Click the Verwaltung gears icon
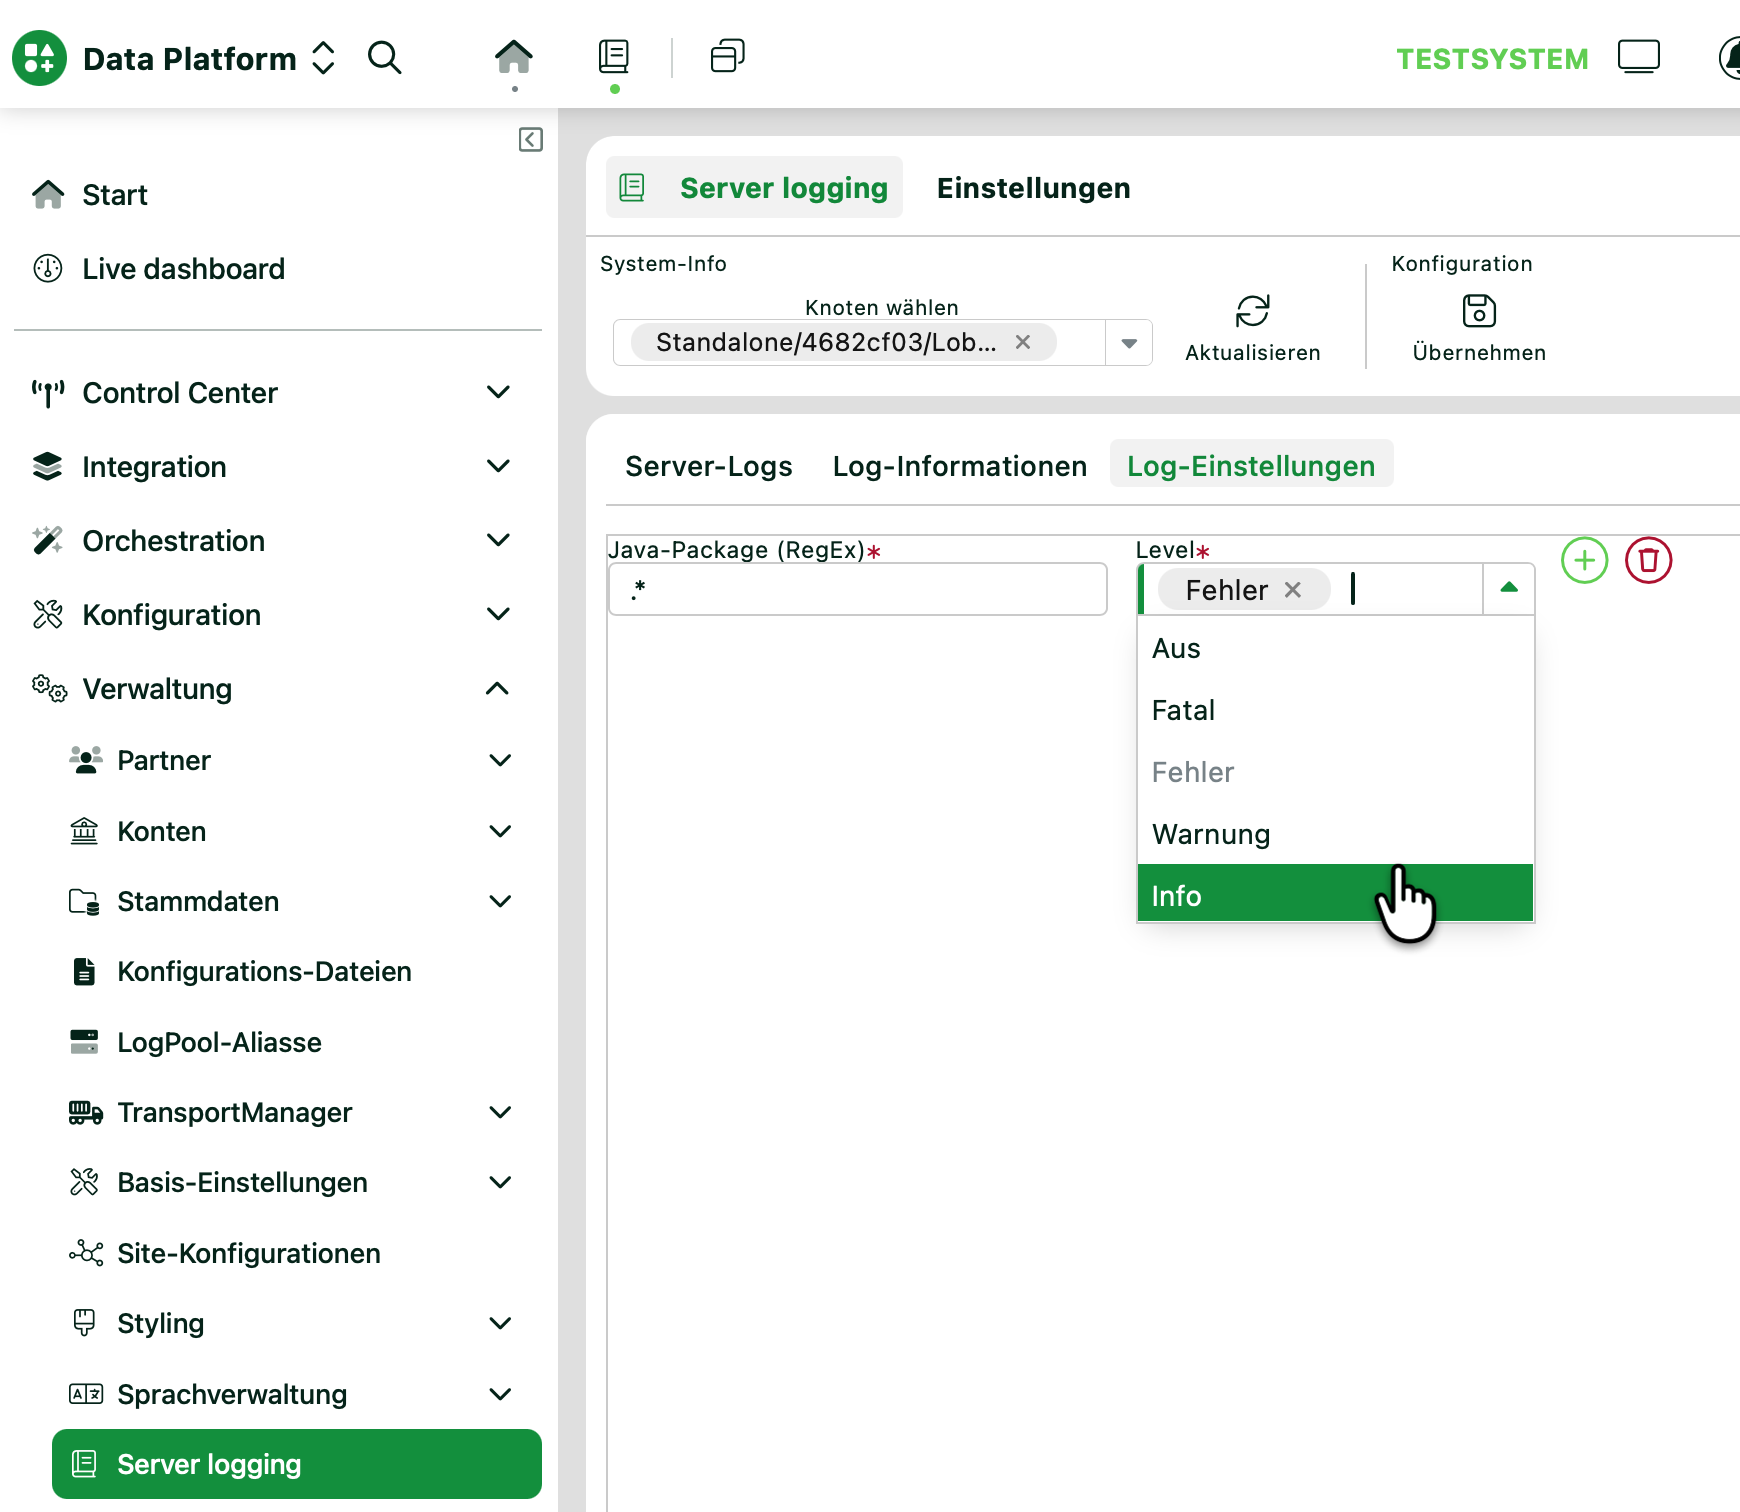Screen dimensions: 1740x1512 coord(49,688)
